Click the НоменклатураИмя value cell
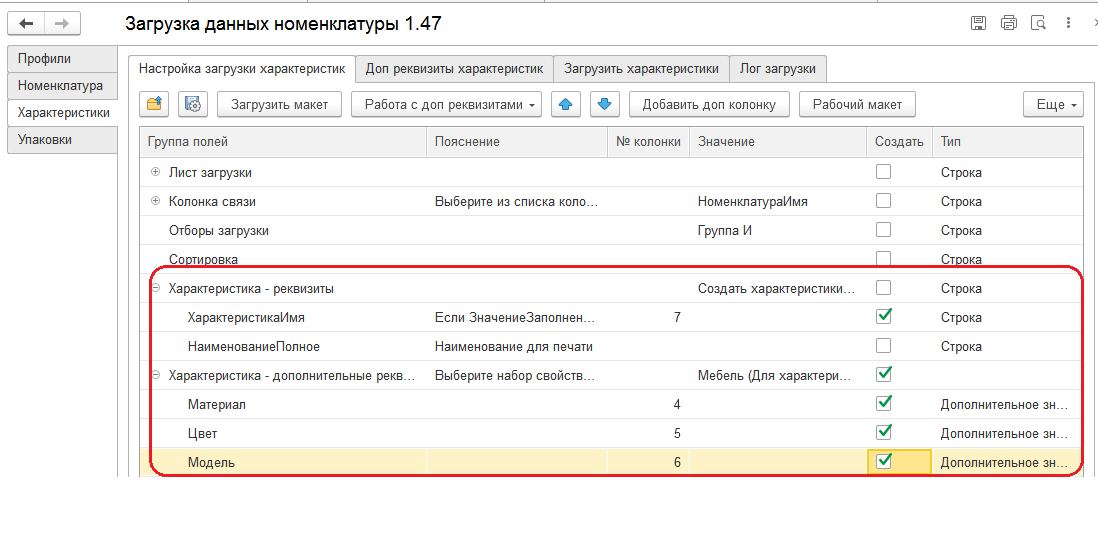1098x560 pixels. [778, 202]
